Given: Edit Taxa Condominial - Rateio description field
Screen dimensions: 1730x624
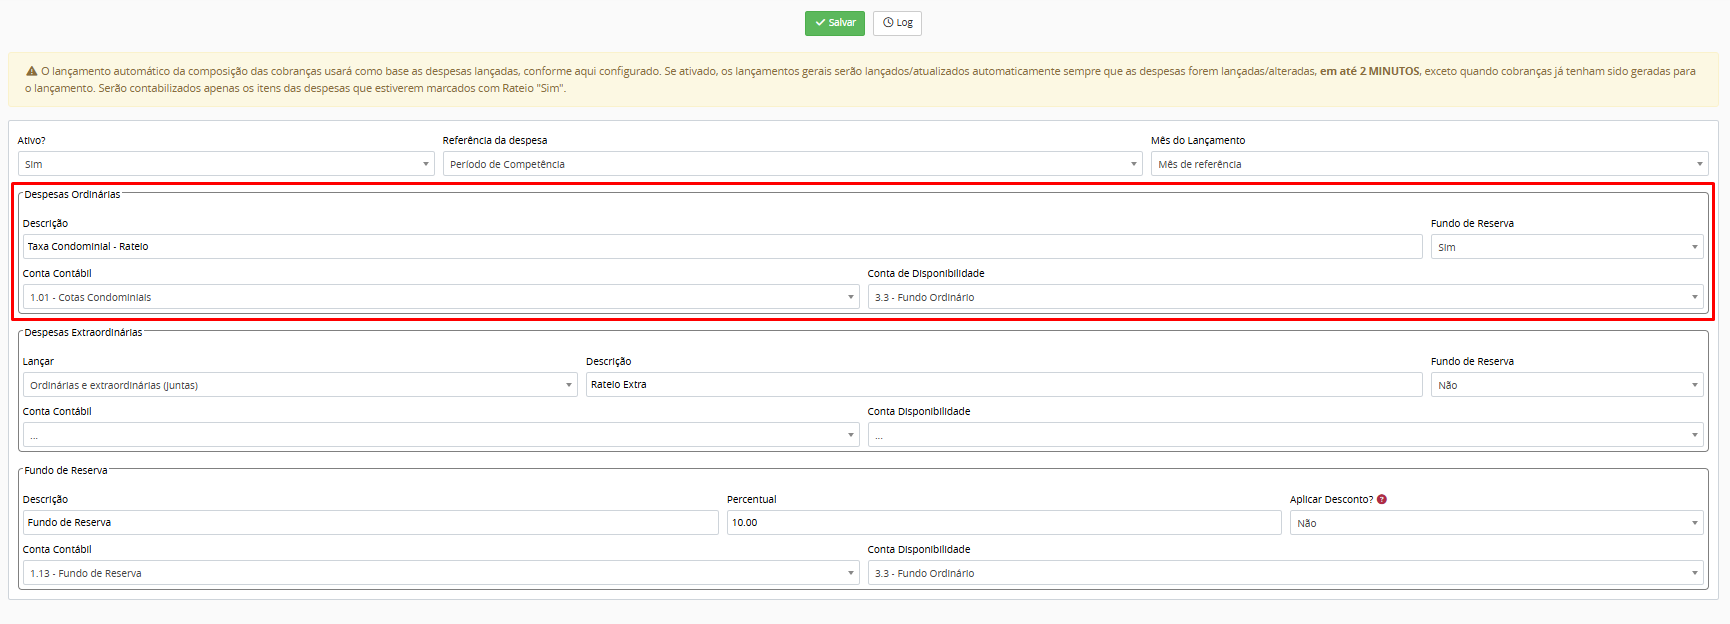Looking at the screenshot, I should [722, 247].
